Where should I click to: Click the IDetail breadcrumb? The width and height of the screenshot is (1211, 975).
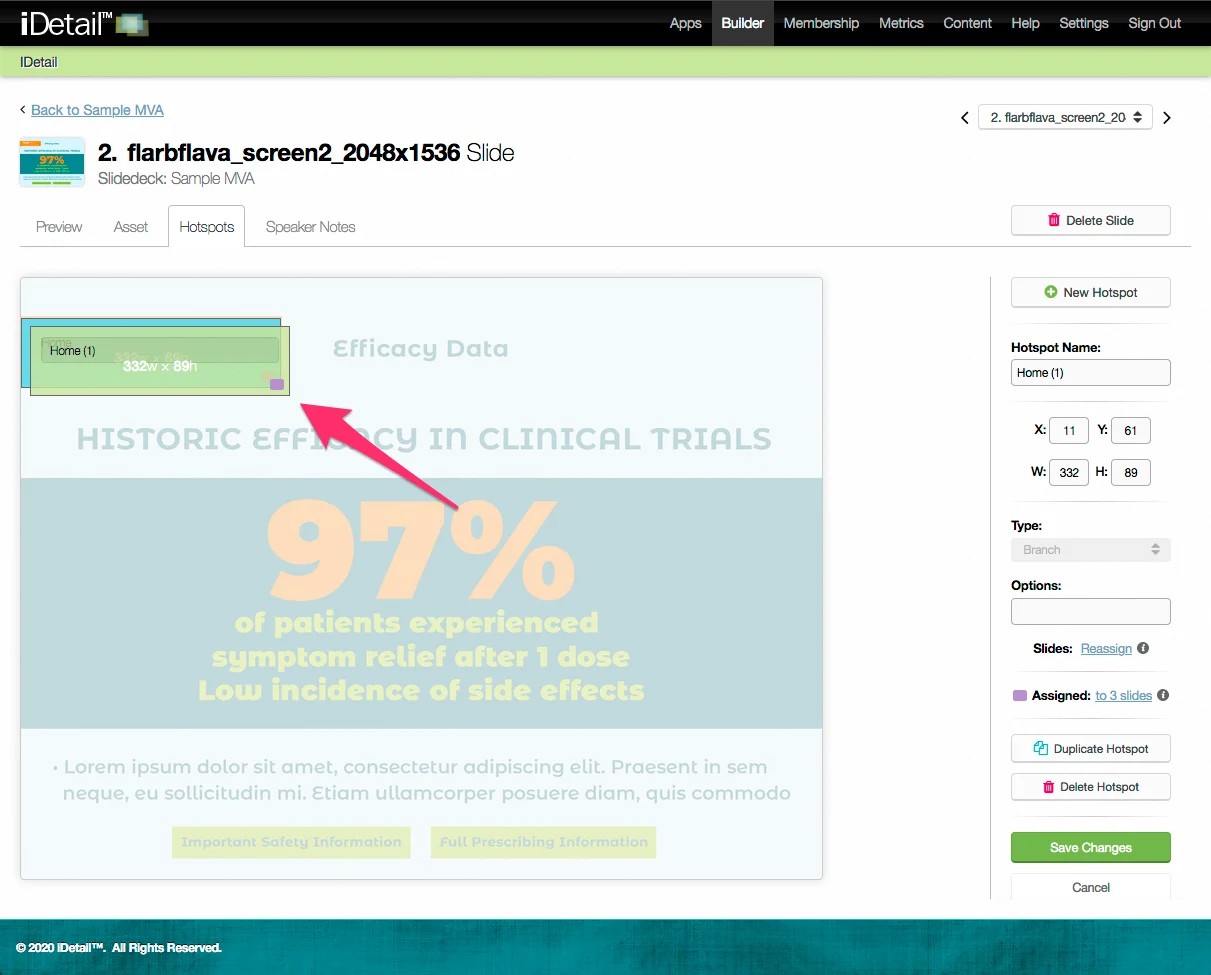[39, 62]
